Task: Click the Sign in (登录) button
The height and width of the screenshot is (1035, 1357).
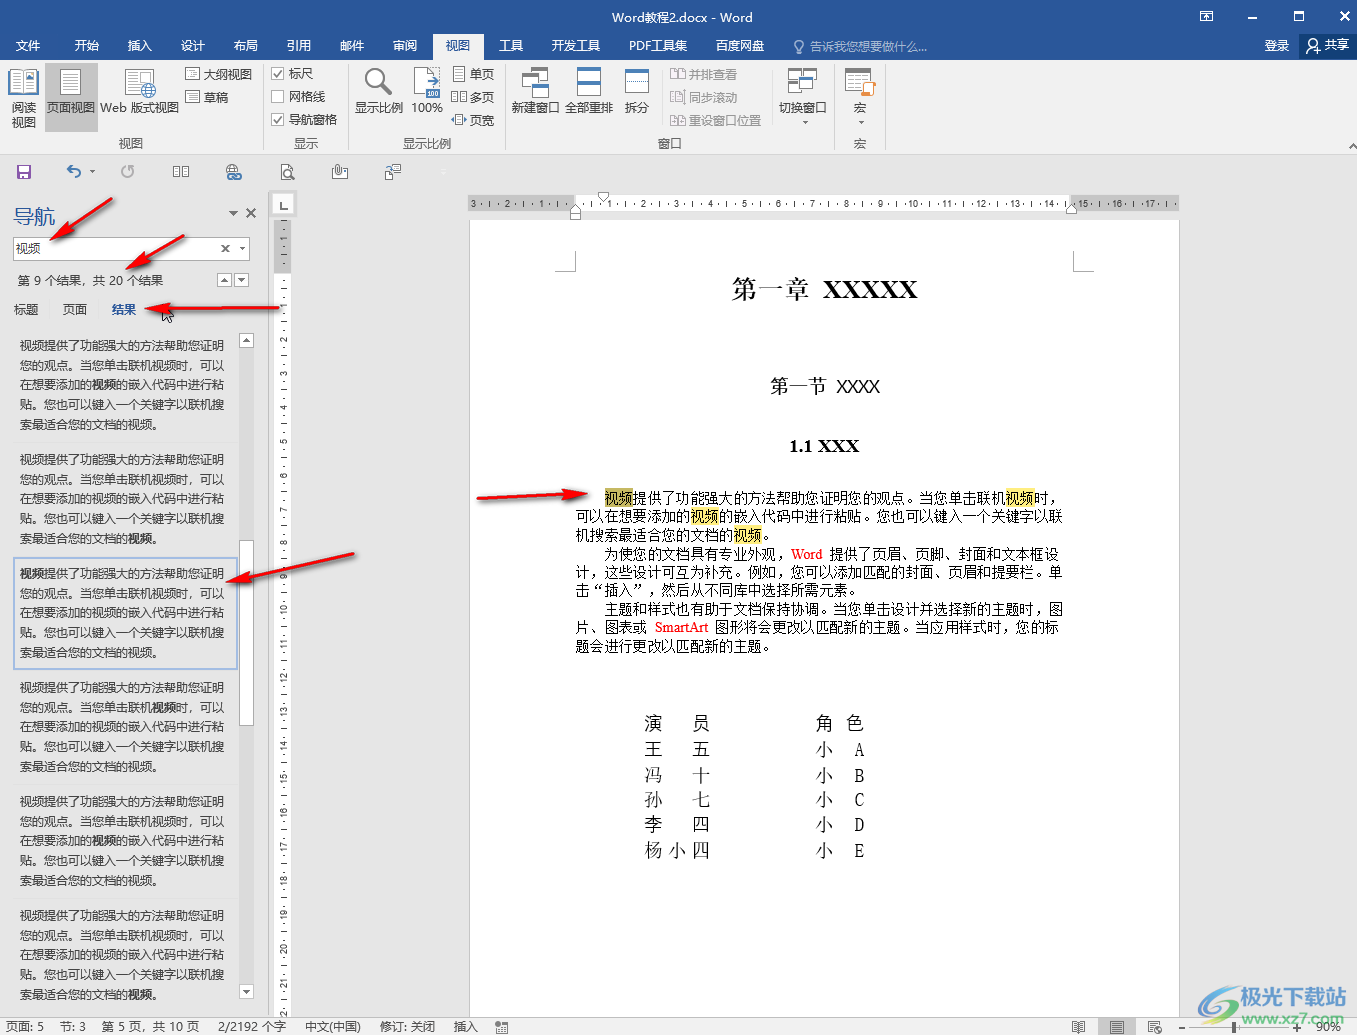Action: coord(1277,46)
